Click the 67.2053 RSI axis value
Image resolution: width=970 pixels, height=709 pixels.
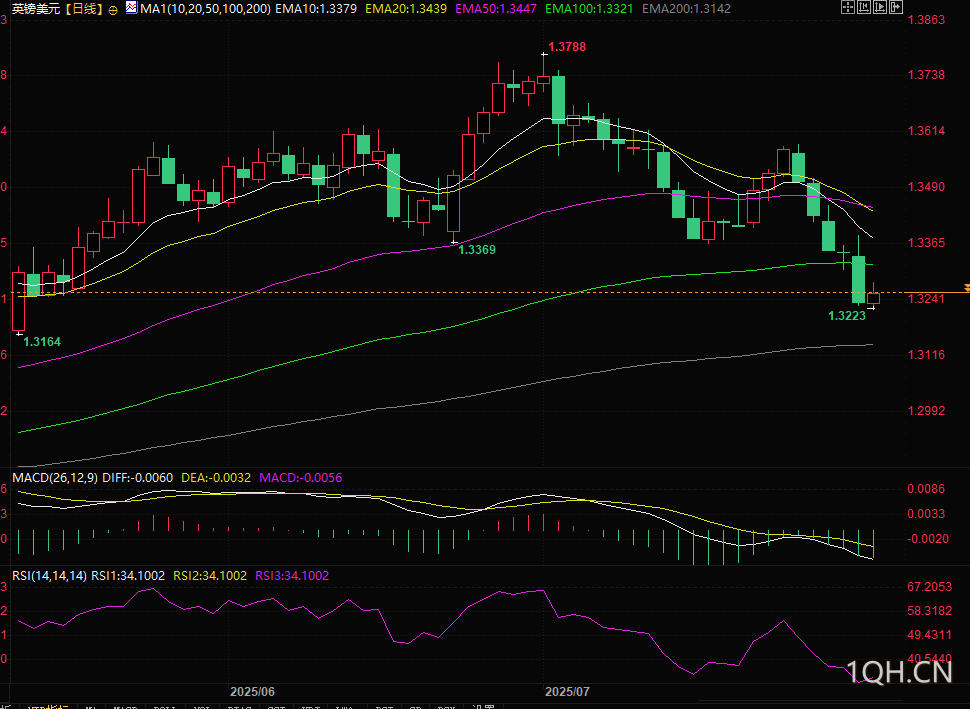click(x=929, y=587)
